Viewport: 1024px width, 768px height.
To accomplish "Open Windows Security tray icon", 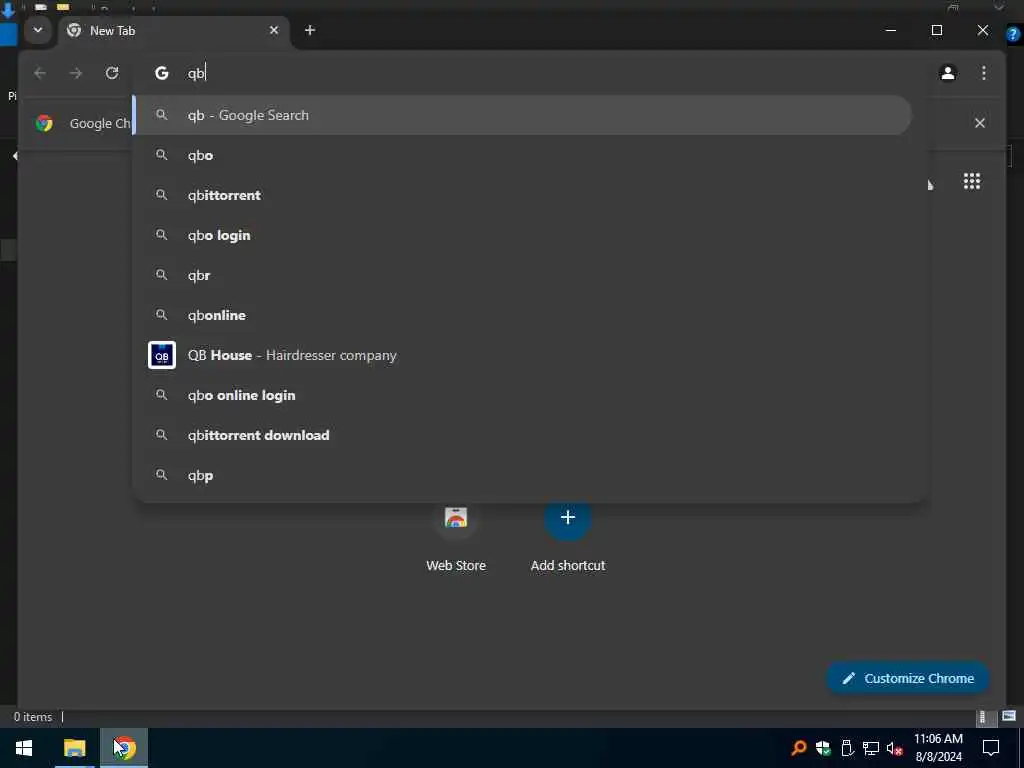I will tap(823, 748).
